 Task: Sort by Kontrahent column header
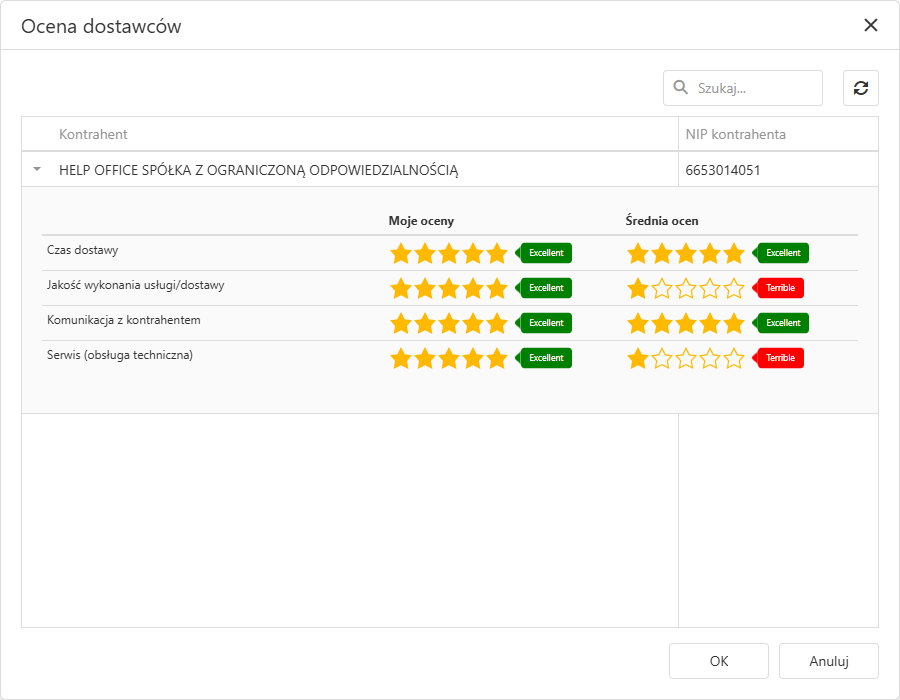tap(93, 134)
